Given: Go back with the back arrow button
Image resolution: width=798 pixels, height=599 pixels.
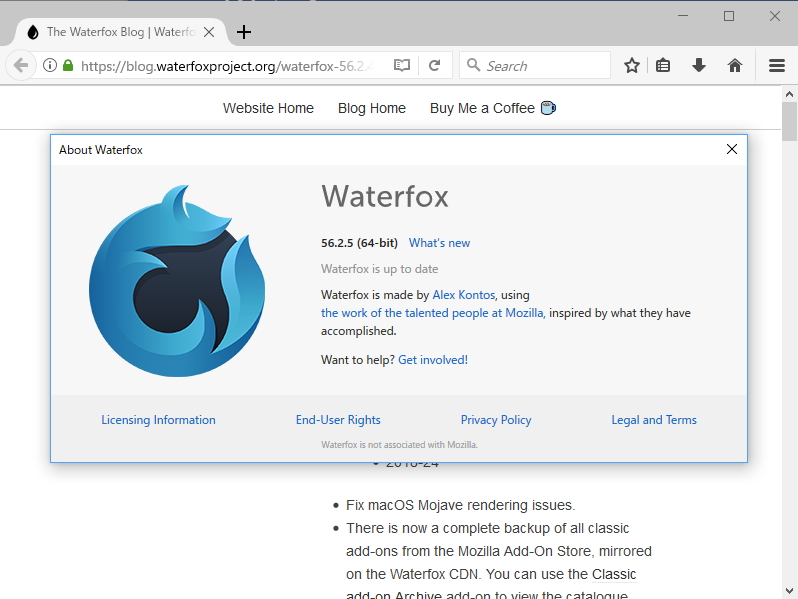Looking at the screenshot, I should [21, 65].
